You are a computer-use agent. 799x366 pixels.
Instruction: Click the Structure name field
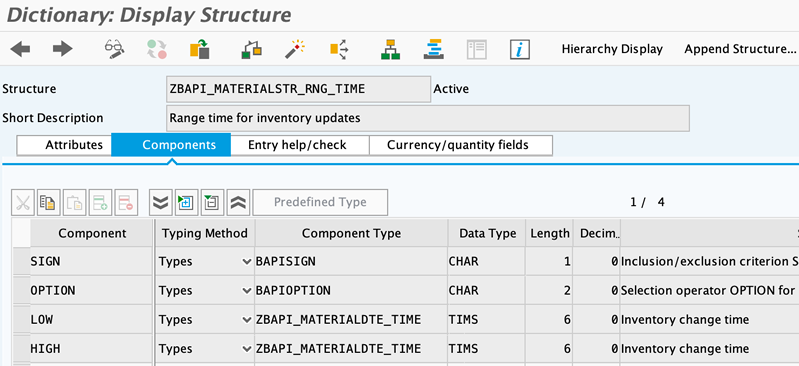click(299, 89)
